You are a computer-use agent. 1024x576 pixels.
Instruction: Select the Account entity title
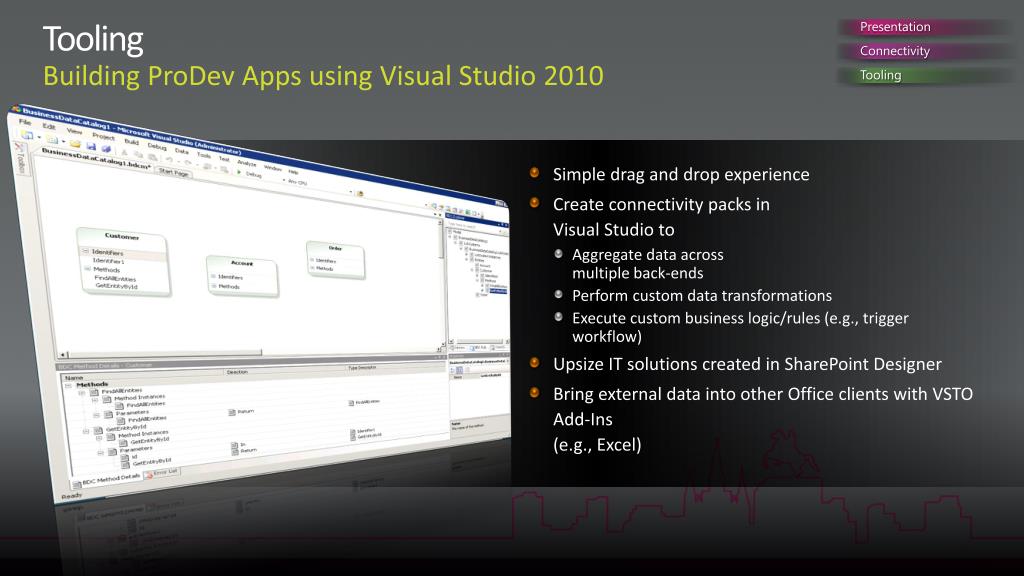click(242, 263)
